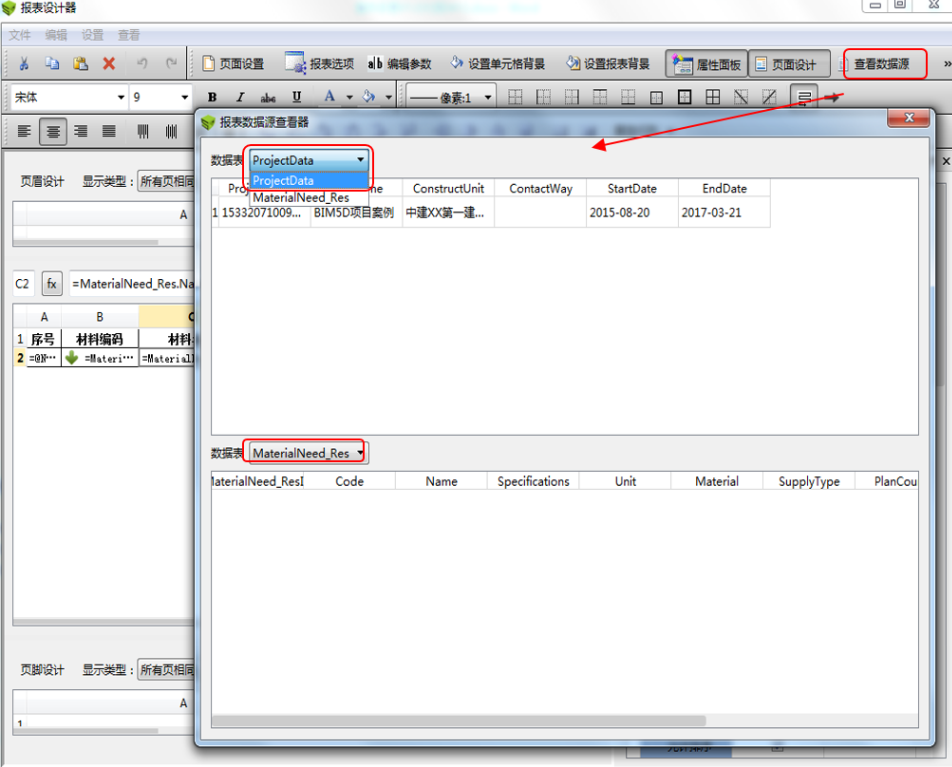Toggle strikethrough abc formatting

coord(268,97)
